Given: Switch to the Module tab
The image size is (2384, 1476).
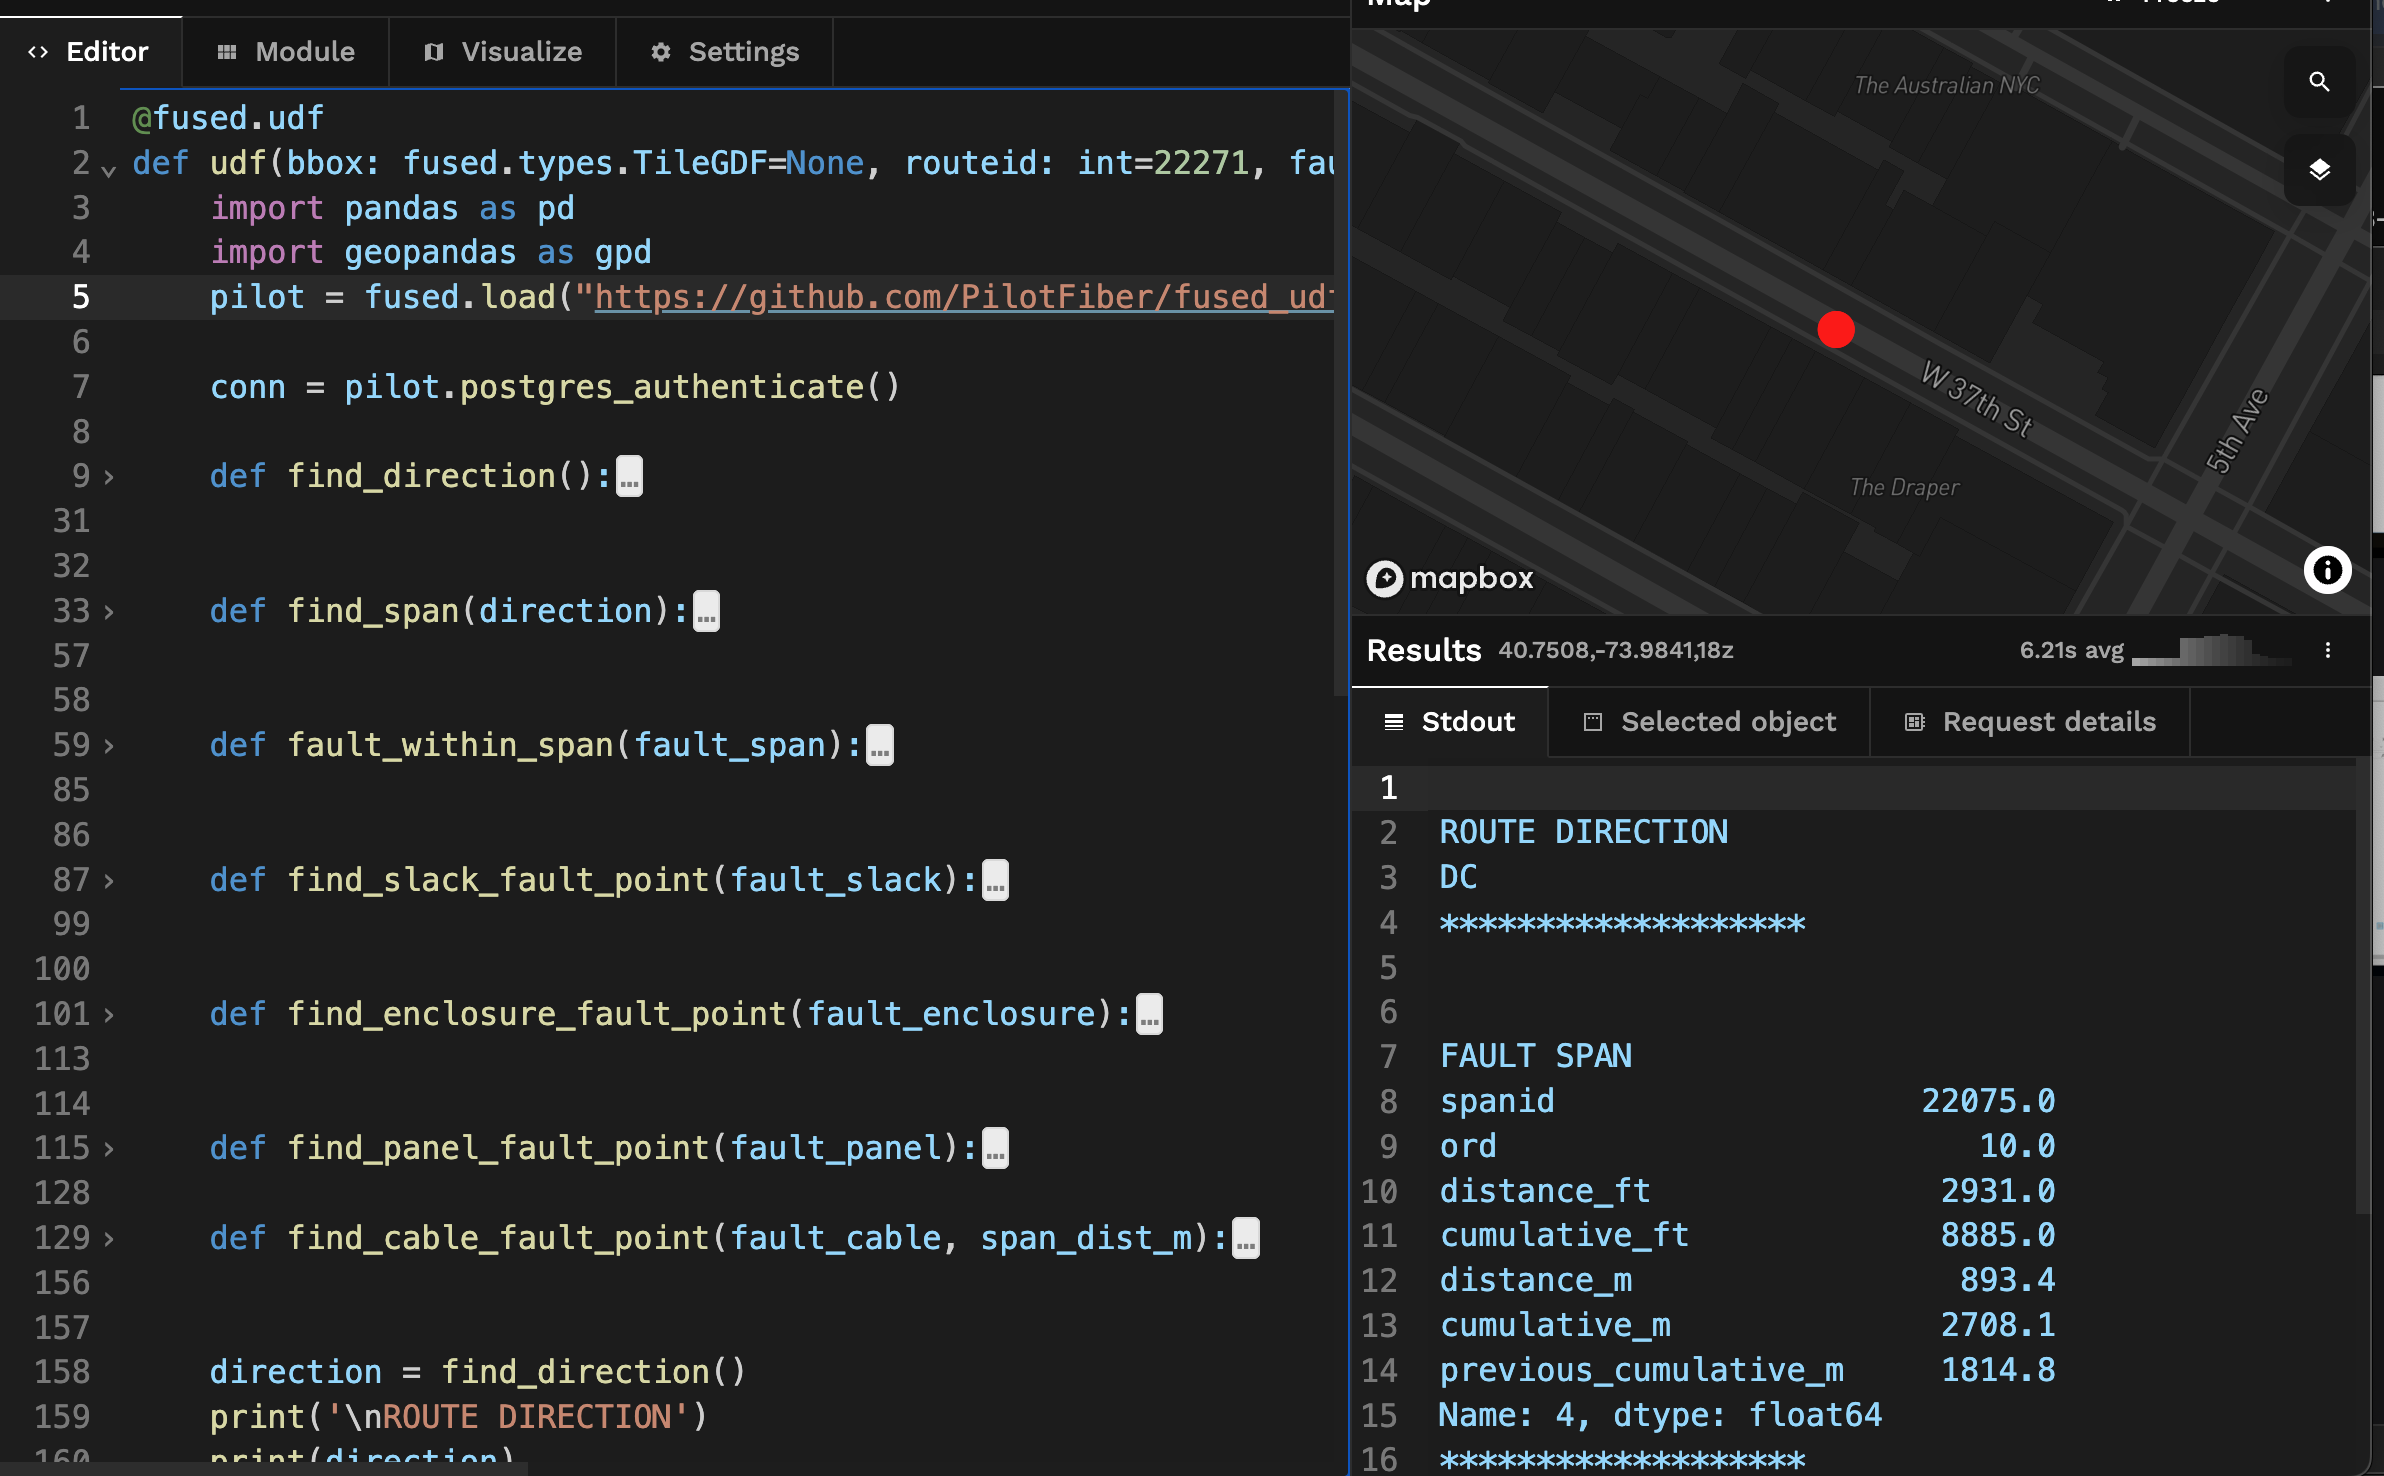Looking at the screenshot, I should point(286,52).
